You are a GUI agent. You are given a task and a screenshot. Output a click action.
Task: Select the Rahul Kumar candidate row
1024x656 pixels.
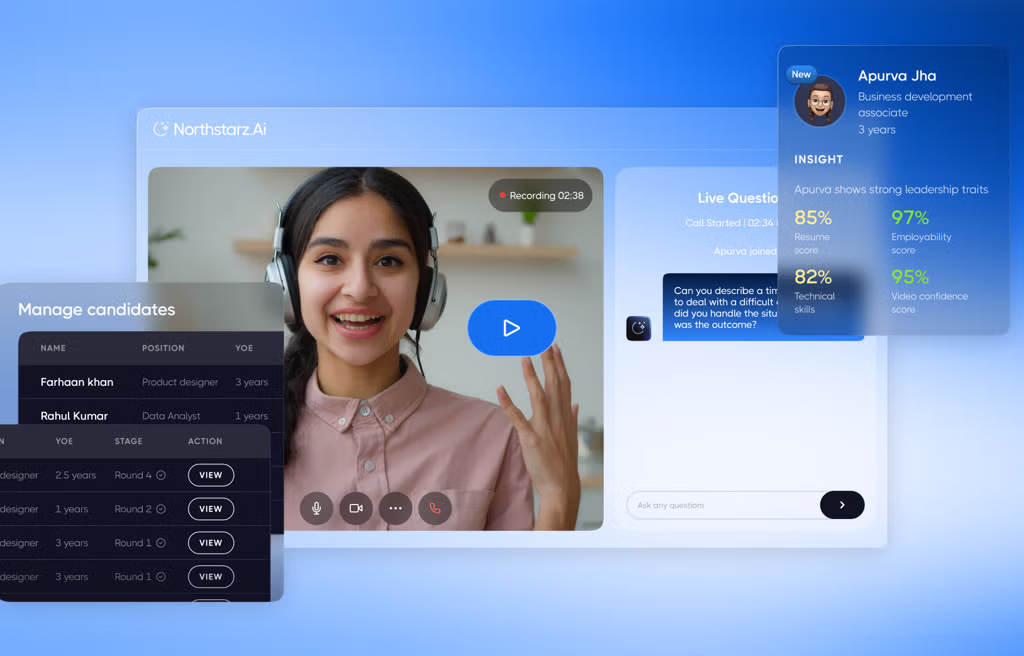(151, 416)
